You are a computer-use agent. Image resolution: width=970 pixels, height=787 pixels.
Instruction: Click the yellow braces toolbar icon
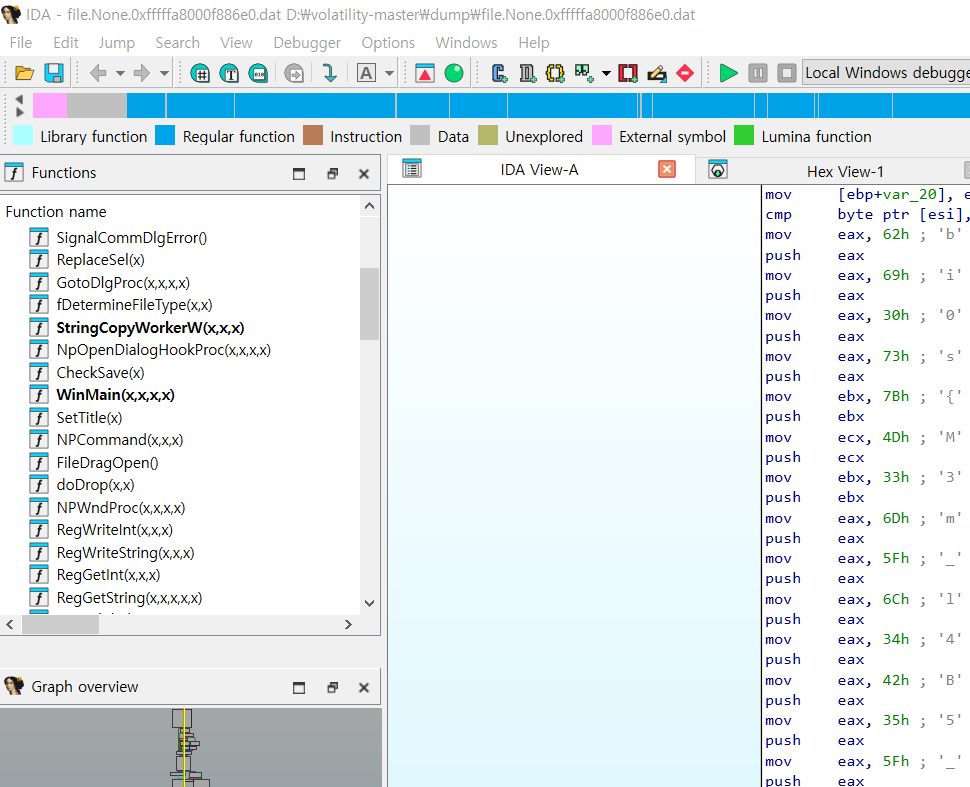tap(555, 73)
